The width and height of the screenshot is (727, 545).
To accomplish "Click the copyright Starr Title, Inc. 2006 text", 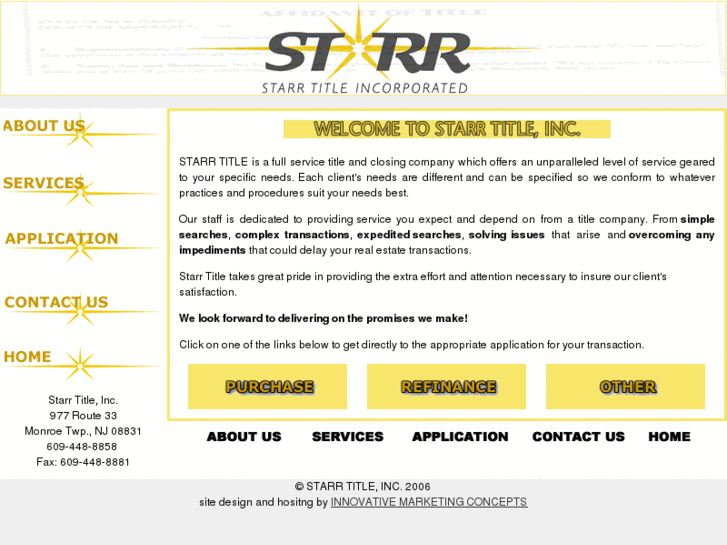I will pyautogui.click(x=363, y=487).
